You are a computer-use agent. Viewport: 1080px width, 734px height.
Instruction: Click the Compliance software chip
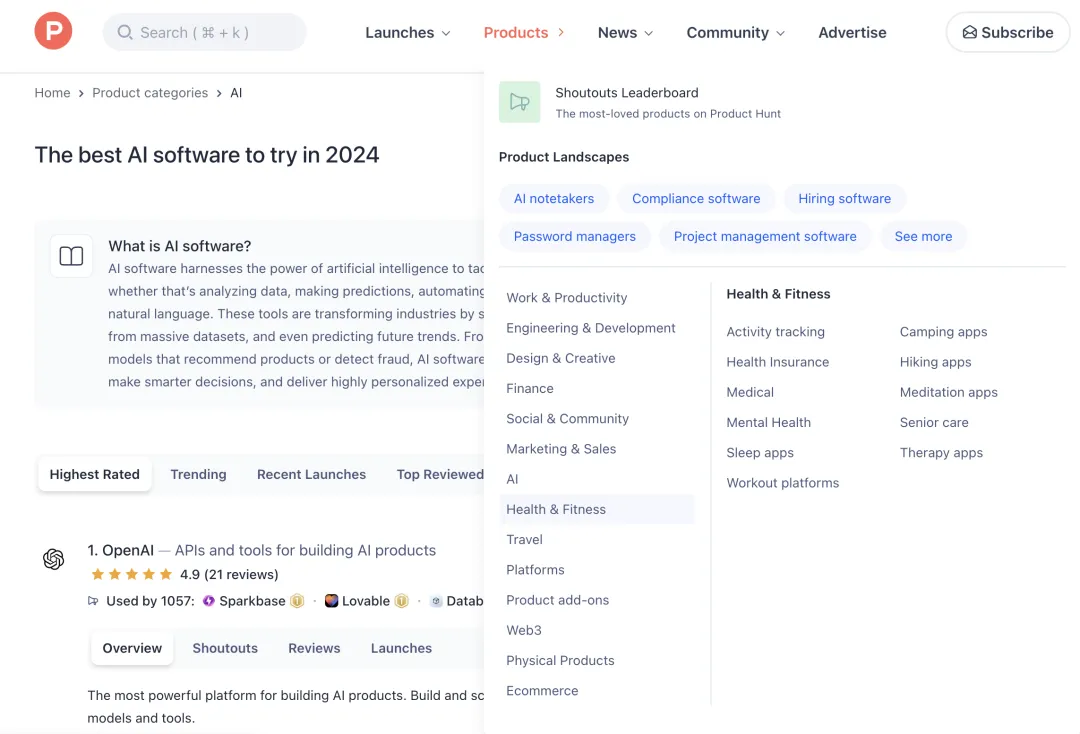pyautogui.click(x=696, y=198)
